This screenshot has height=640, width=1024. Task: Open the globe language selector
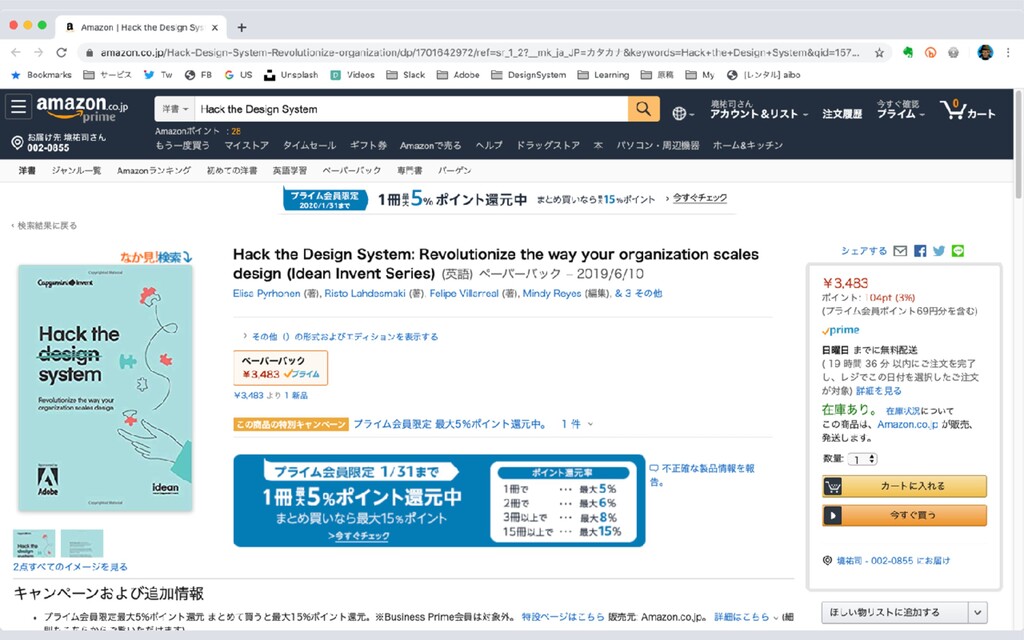click(x=683, y=114)
